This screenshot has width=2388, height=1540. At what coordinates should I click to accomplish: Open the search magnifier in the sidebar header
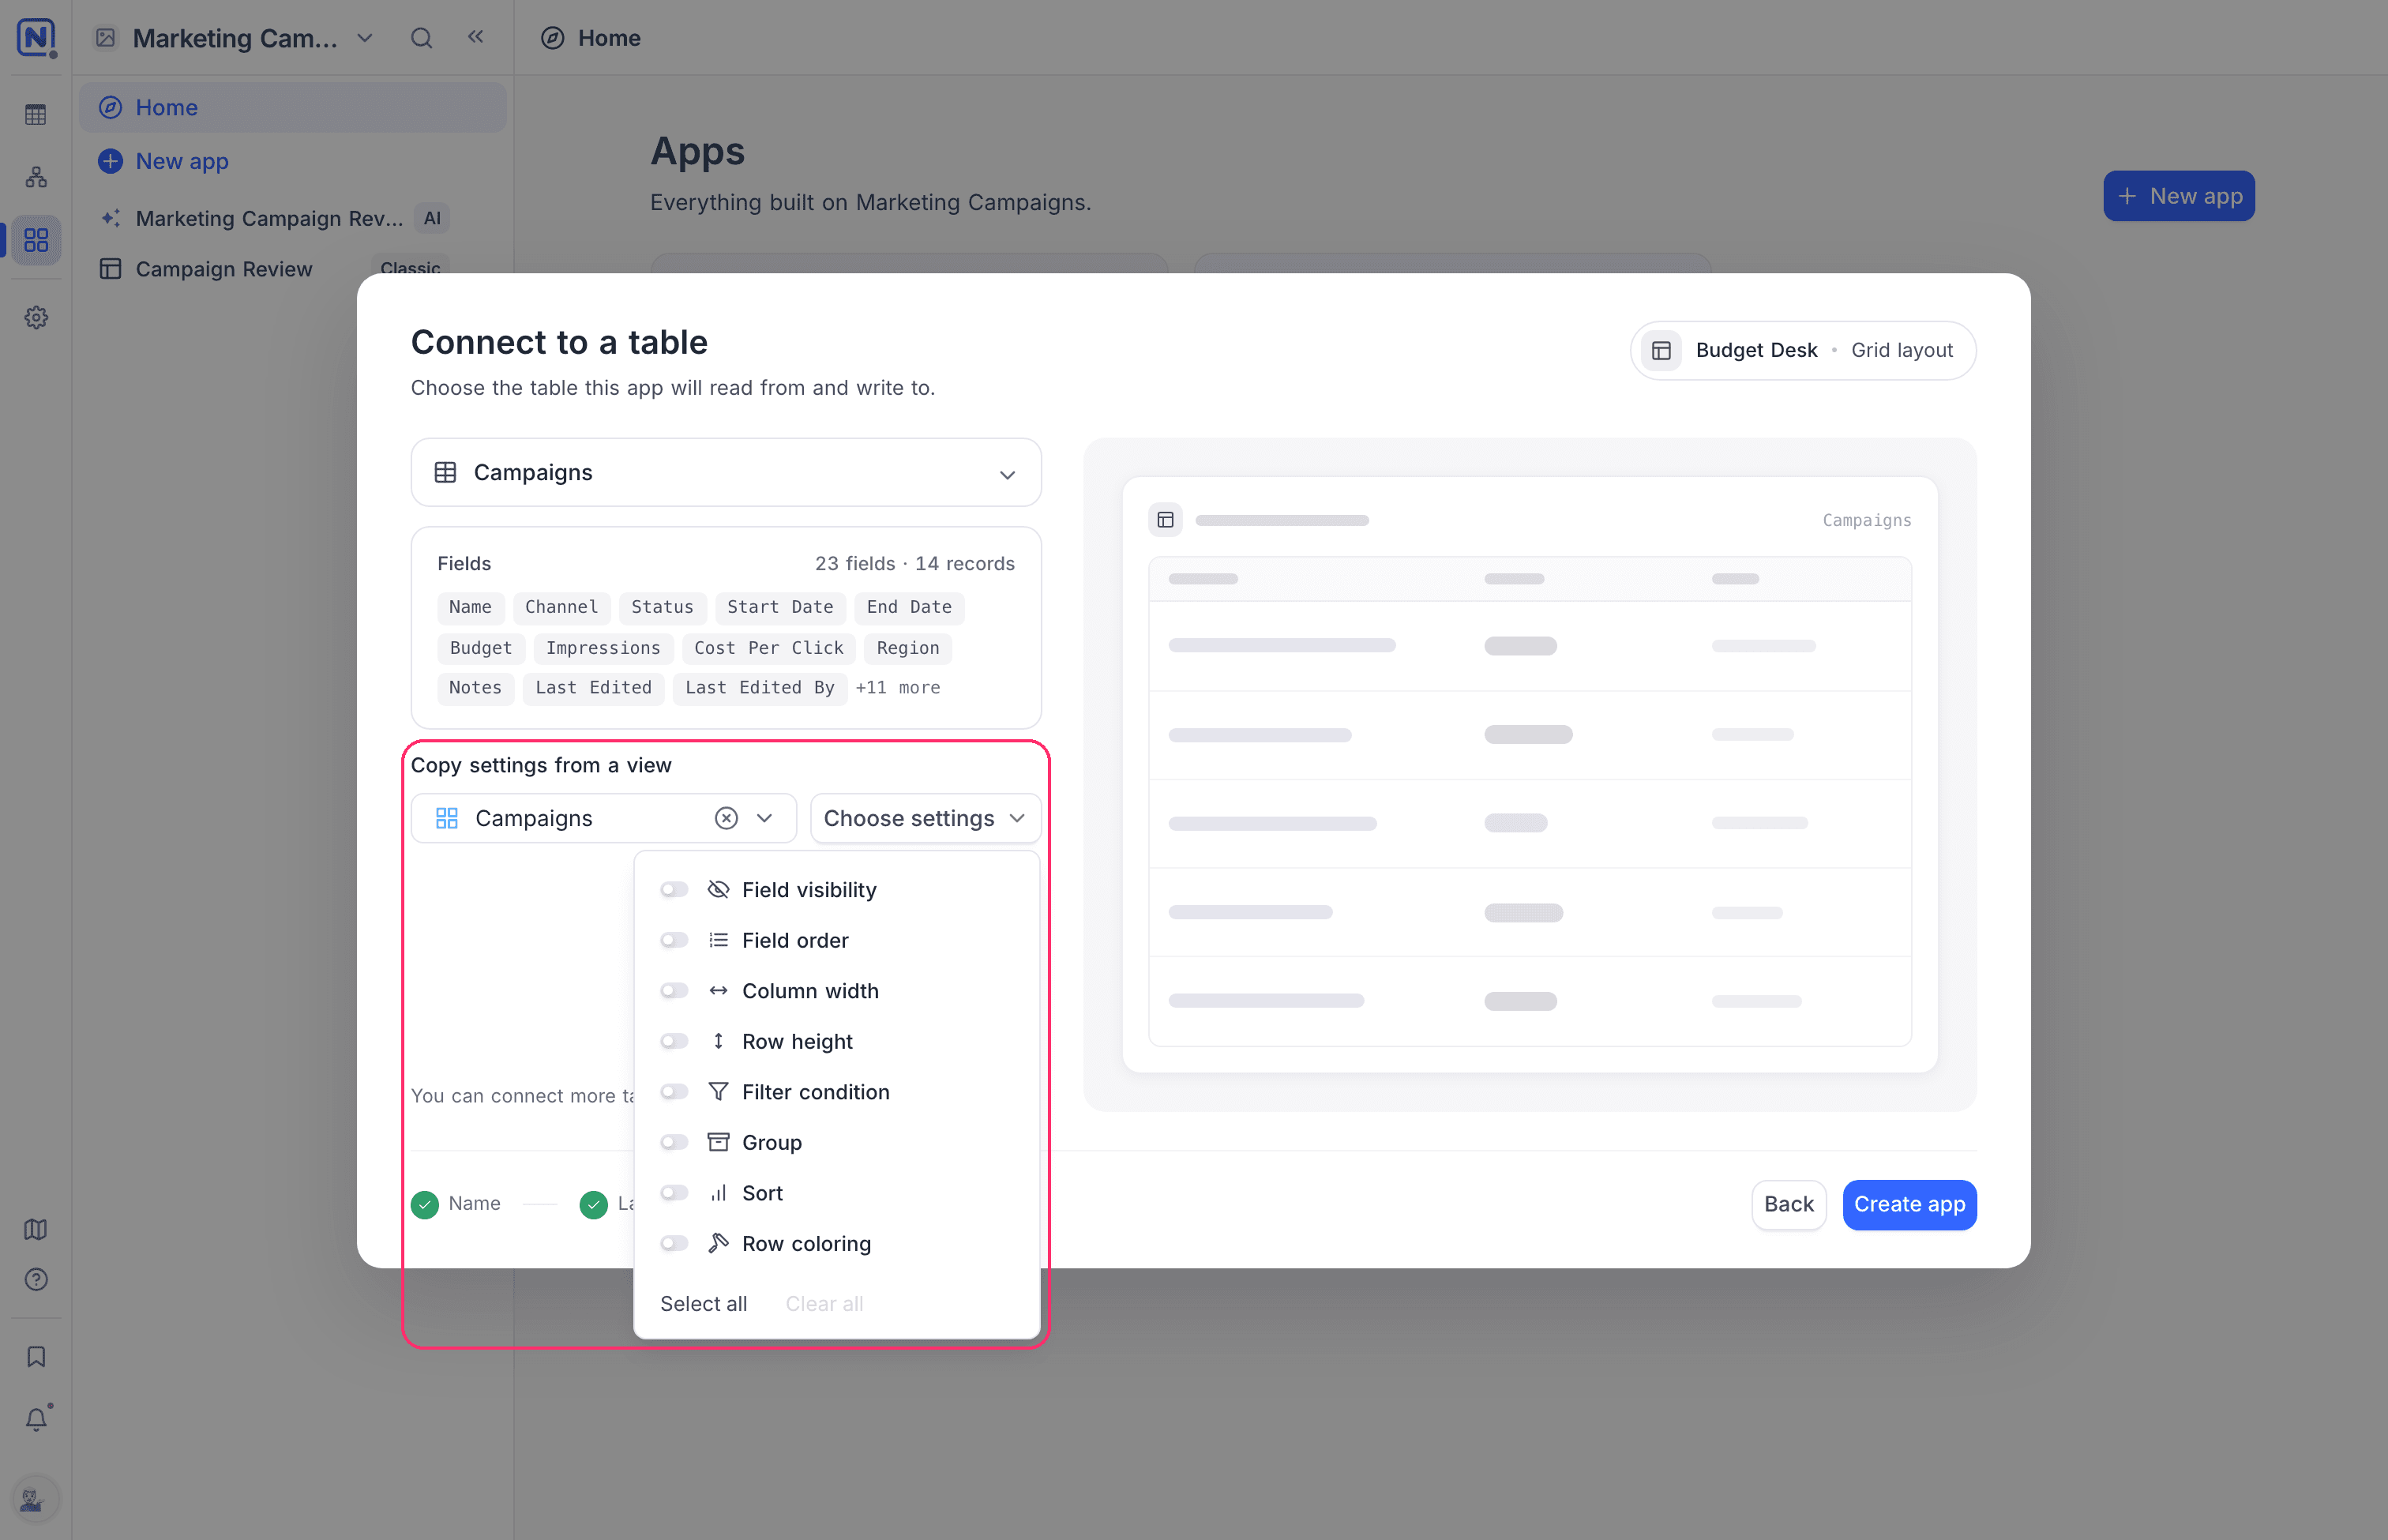tap(421, 38)
